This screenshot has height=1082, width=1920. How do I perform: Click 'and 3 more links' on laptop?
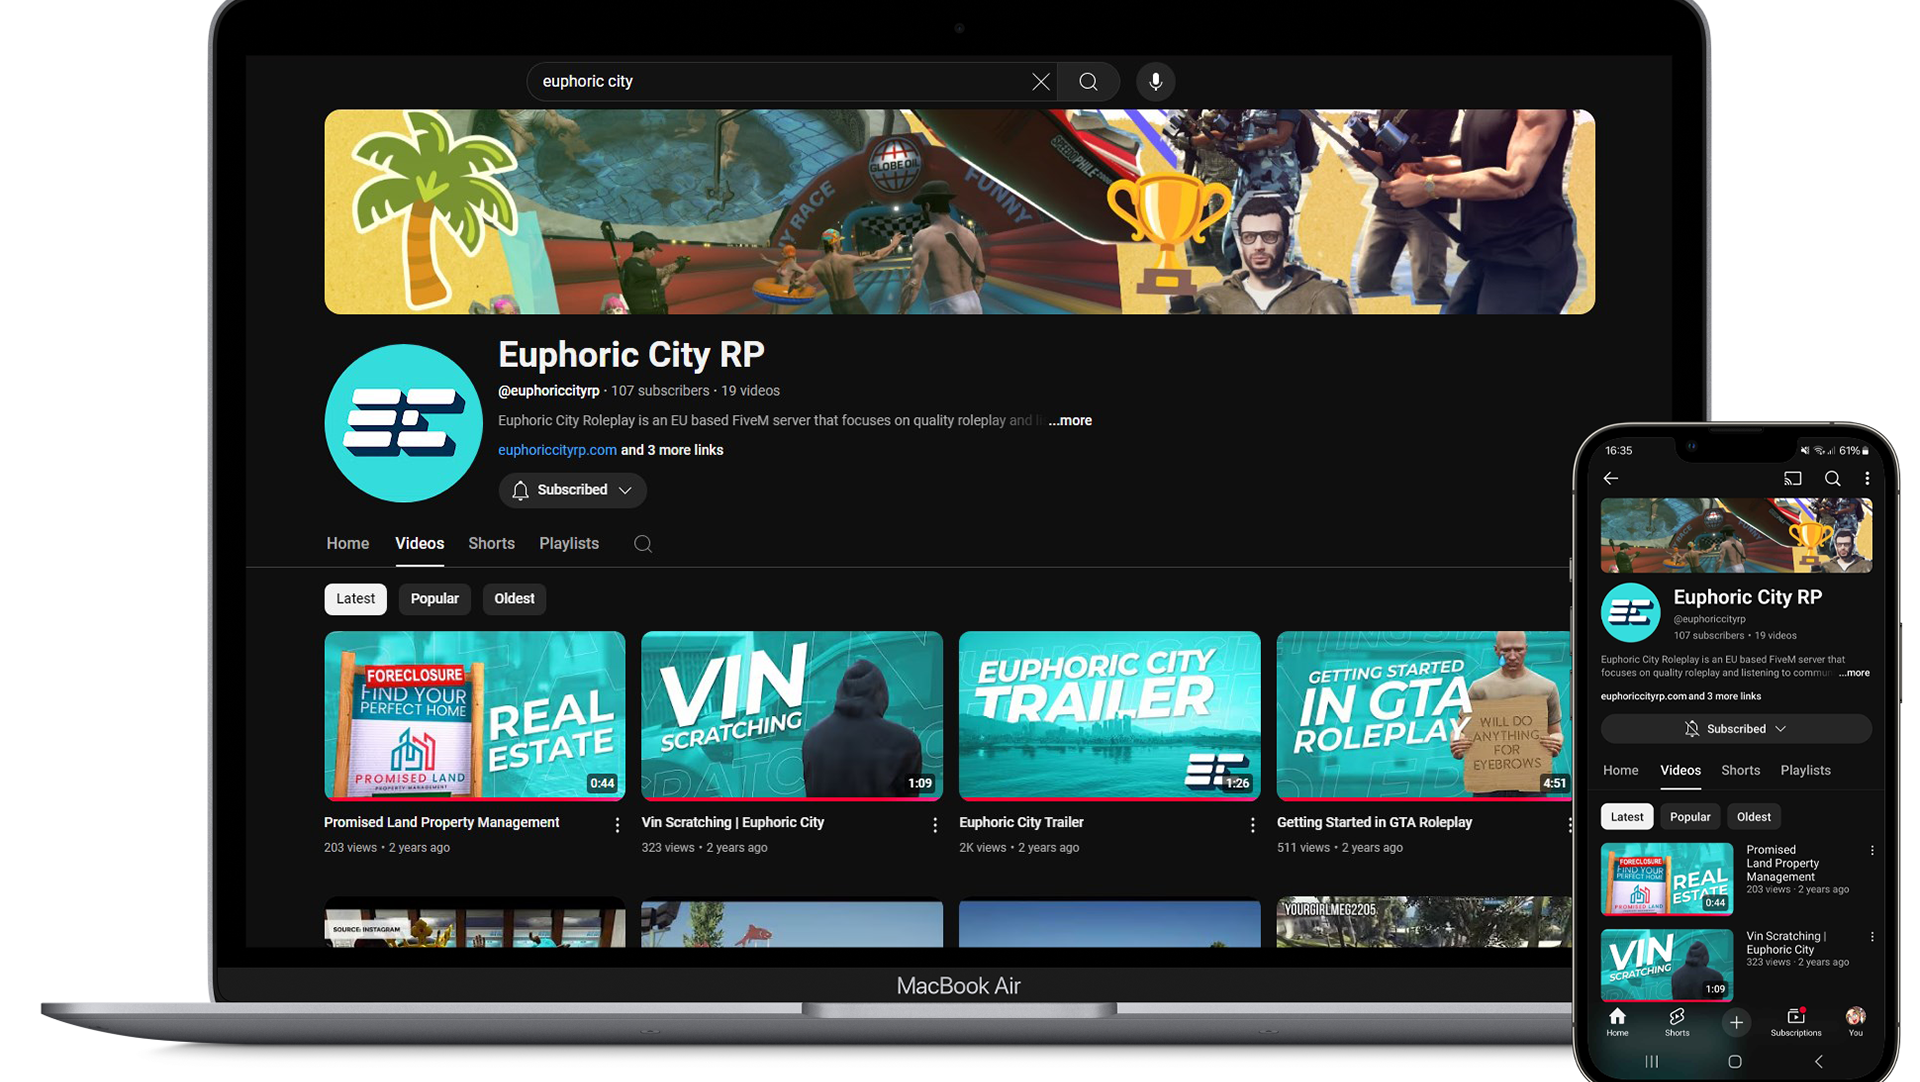[672, 451]
